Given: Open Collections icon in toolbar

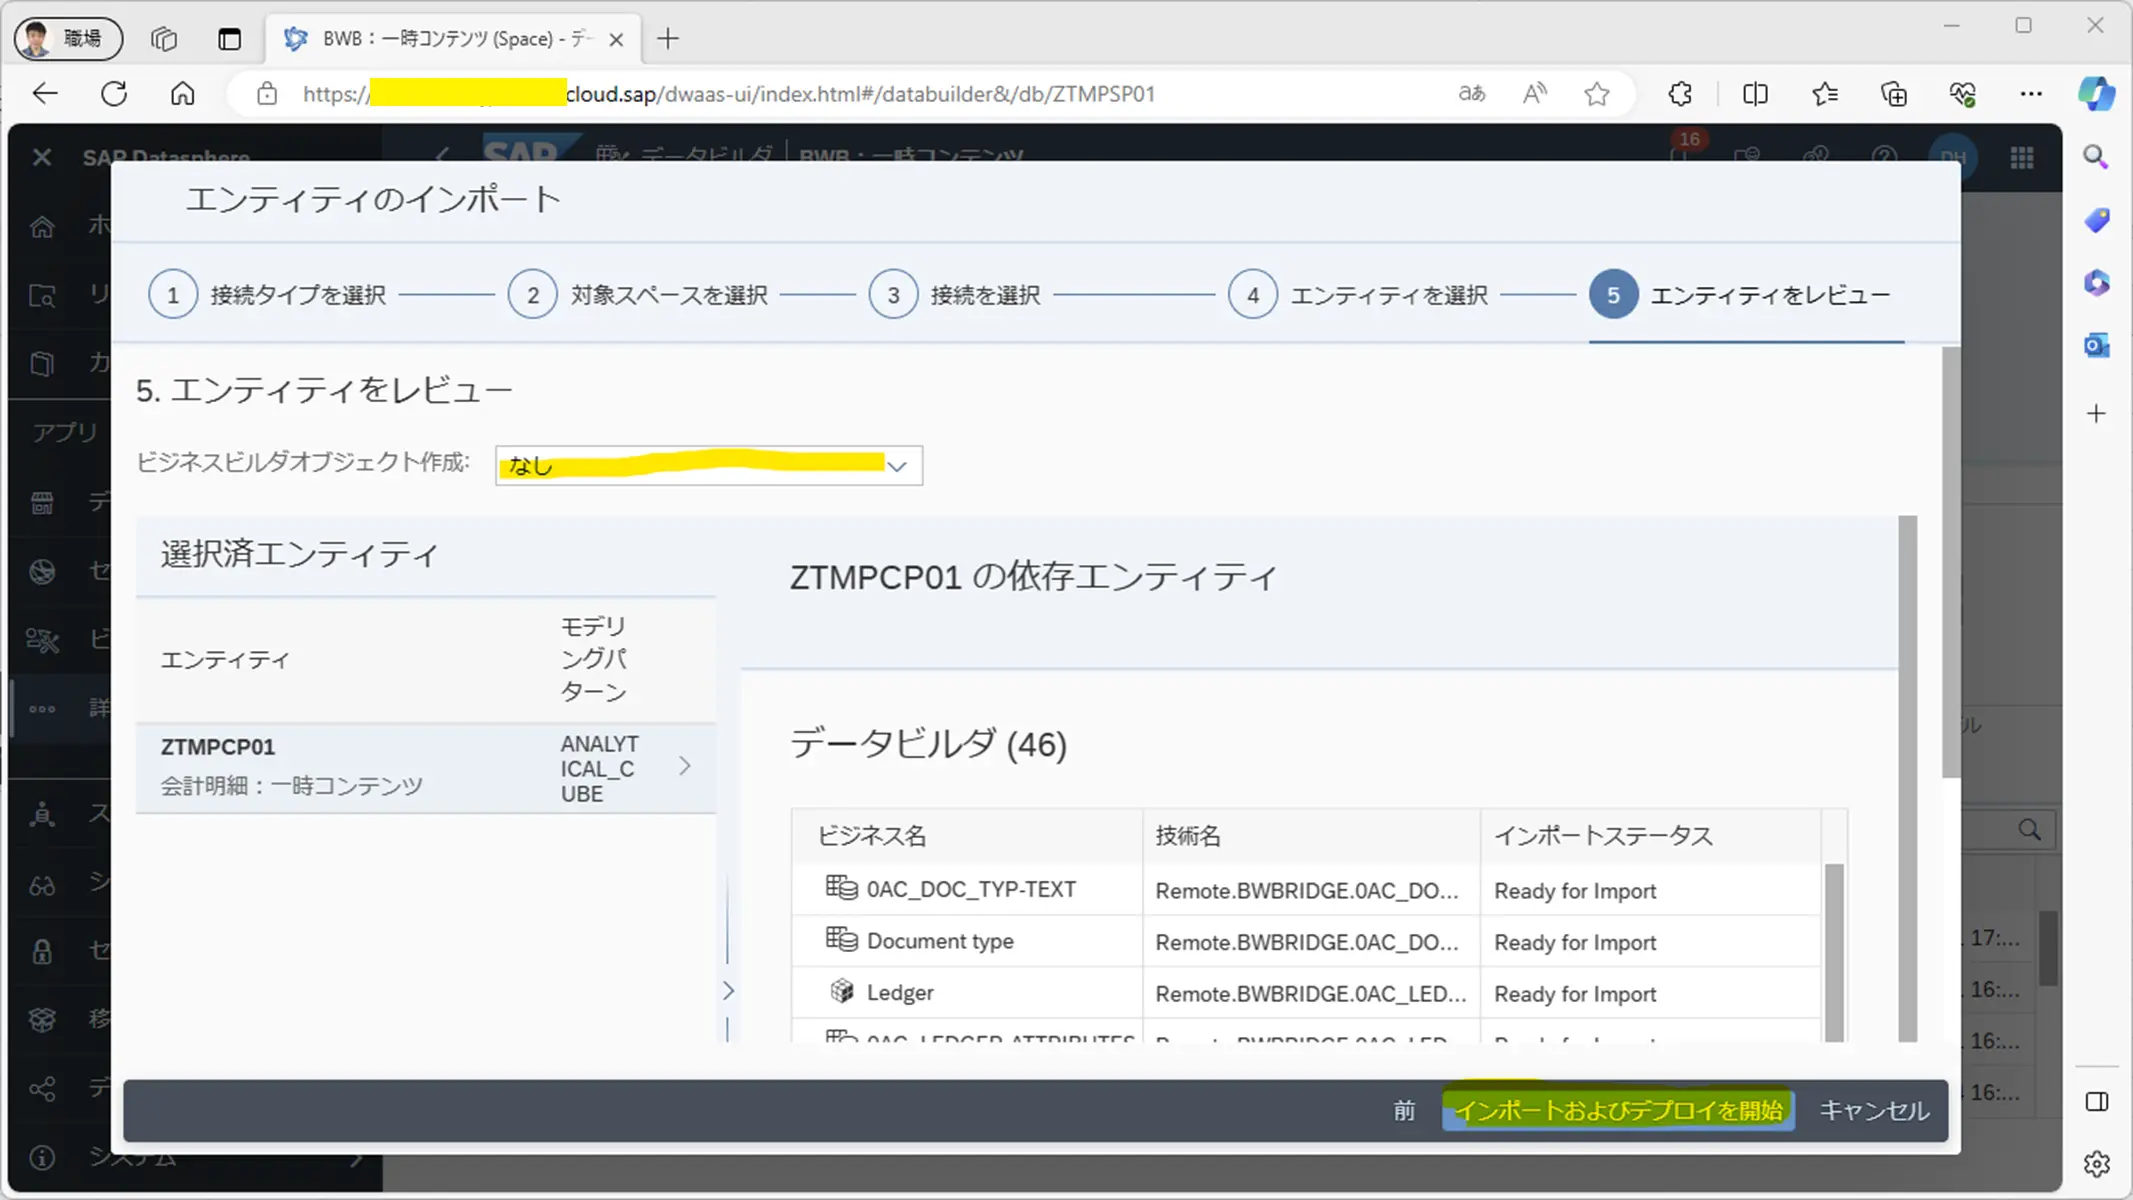Looking at the screenshot, I should pos(1893,94).
